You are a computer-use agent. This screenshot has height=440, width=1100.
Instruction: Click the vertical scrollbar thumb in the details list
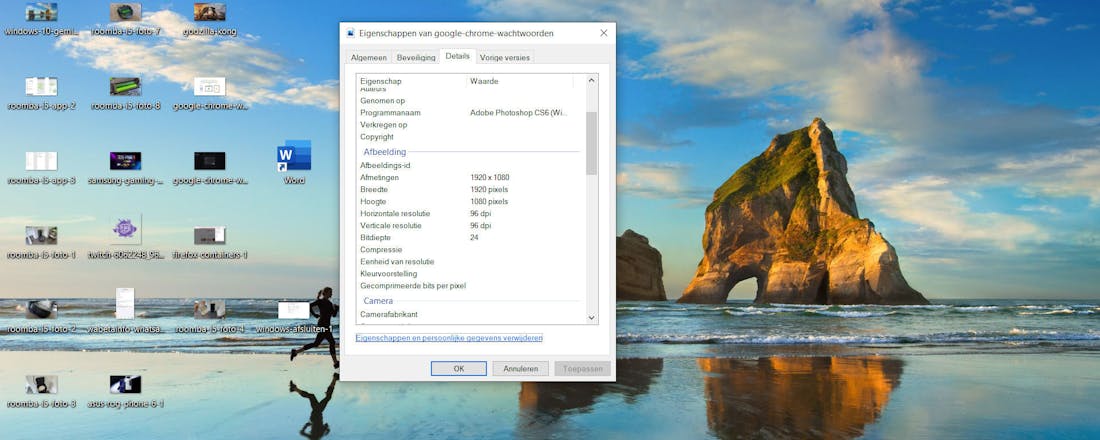[x=591, y=143]
